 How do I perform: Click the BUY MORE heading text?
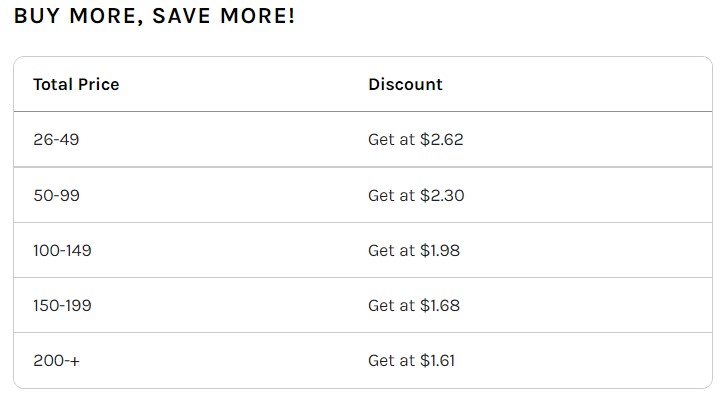(x=76, y=17)
